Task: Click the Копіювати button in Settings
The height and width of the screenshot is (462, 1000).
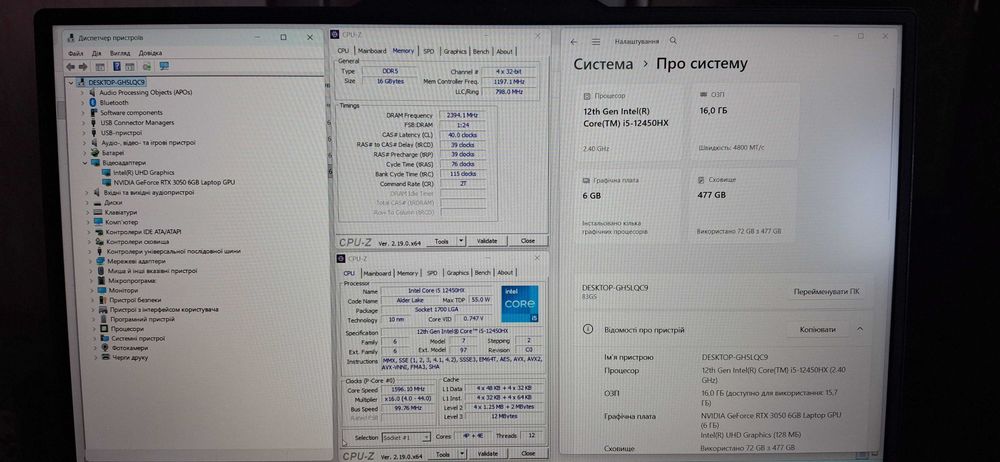Action: (817, 330)
